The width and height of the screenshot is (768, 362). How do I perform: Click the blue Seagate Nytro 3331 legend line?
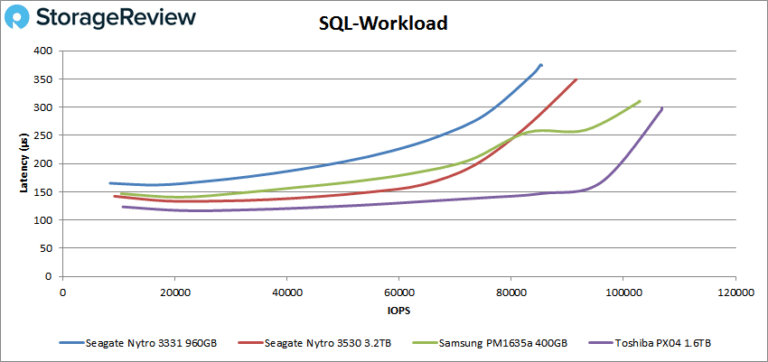(x=71, y=343)
